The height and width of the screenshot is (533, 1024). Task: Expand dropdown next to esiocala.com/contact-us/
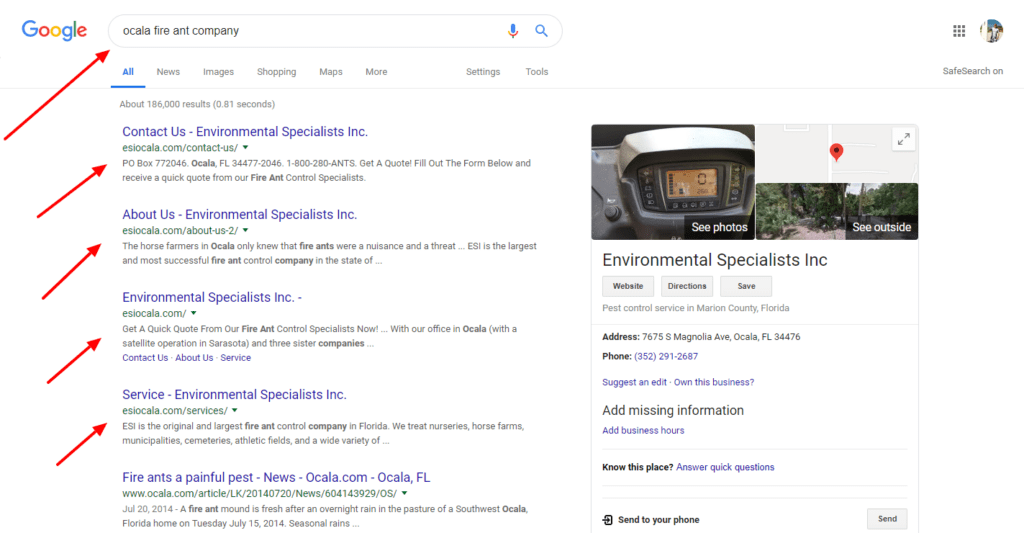click(x=246, y=148)
